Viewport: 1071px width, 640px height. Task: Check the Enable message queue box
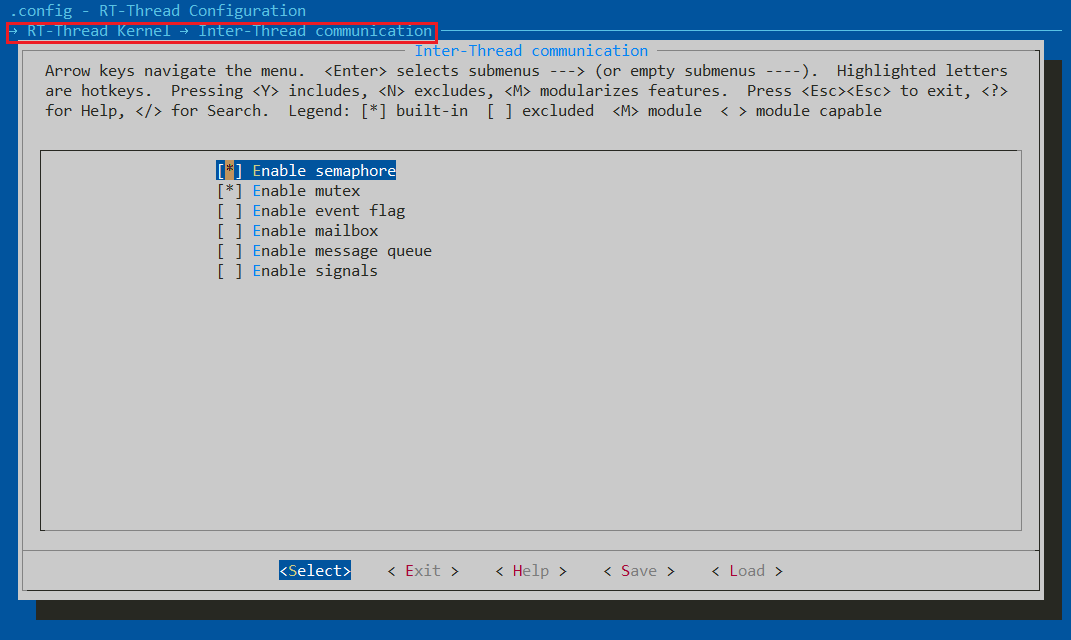point(230,251)
